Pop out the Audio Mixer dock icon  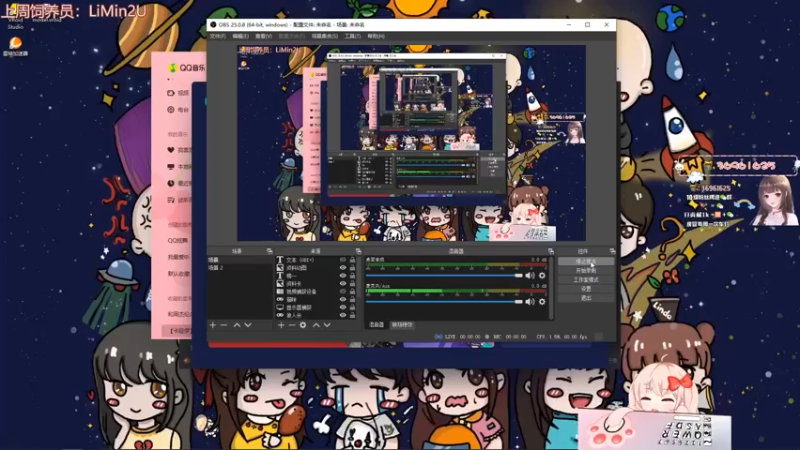click(551, 251)
